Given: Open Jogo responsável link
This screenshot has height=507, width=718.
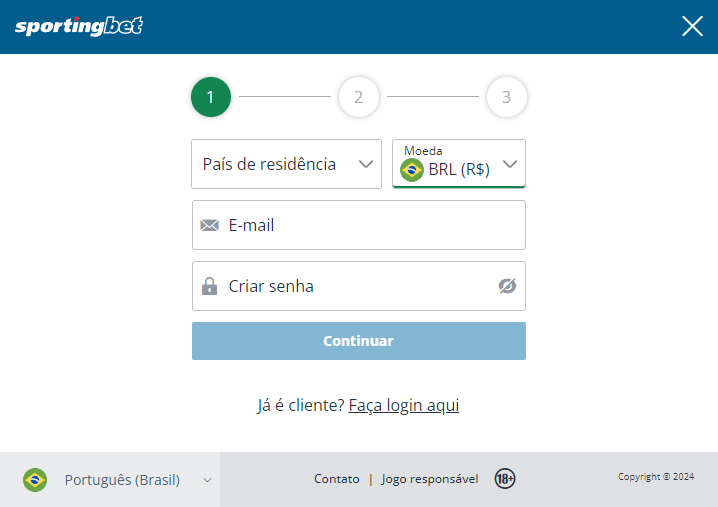Looking at the screenshot, I should tap(430, 479).
